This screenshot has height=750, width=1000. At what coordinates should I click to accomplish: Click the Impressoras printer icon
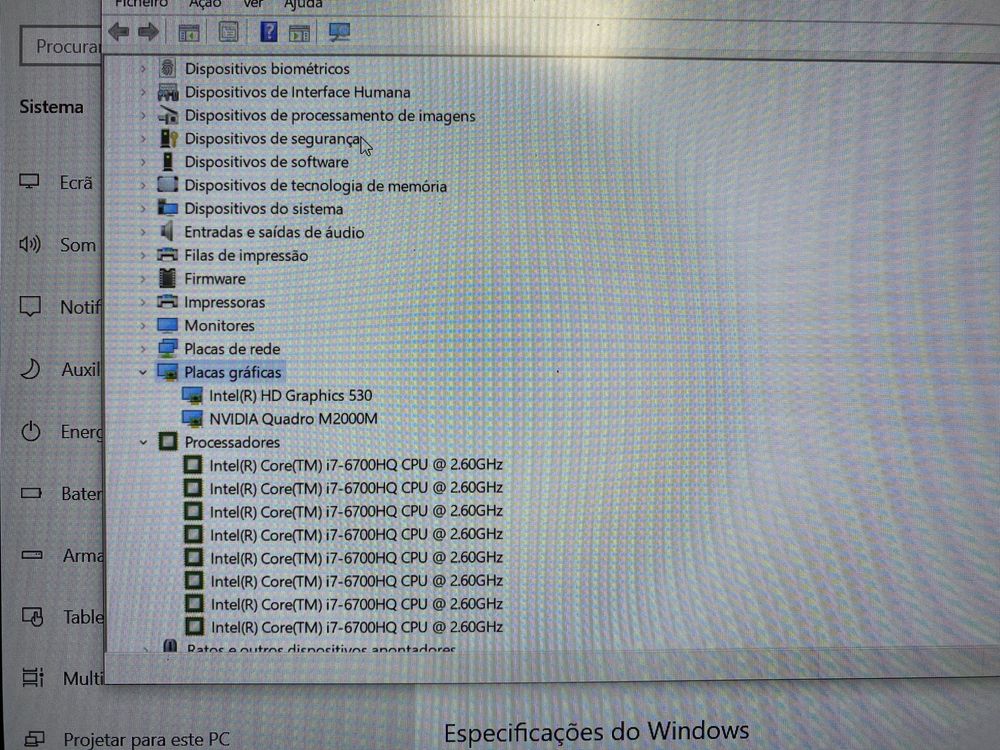pyautogui.click(x=167, y=301)
